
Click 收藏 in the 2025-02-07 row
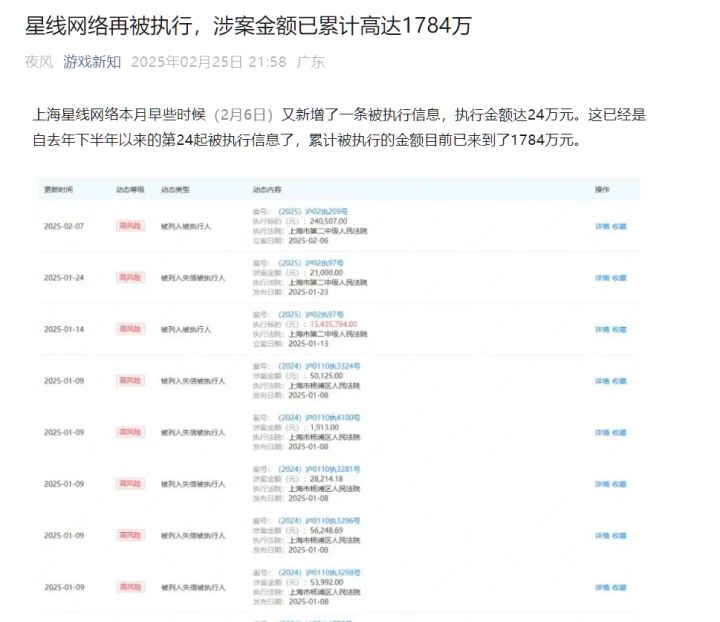click(619, 226)
